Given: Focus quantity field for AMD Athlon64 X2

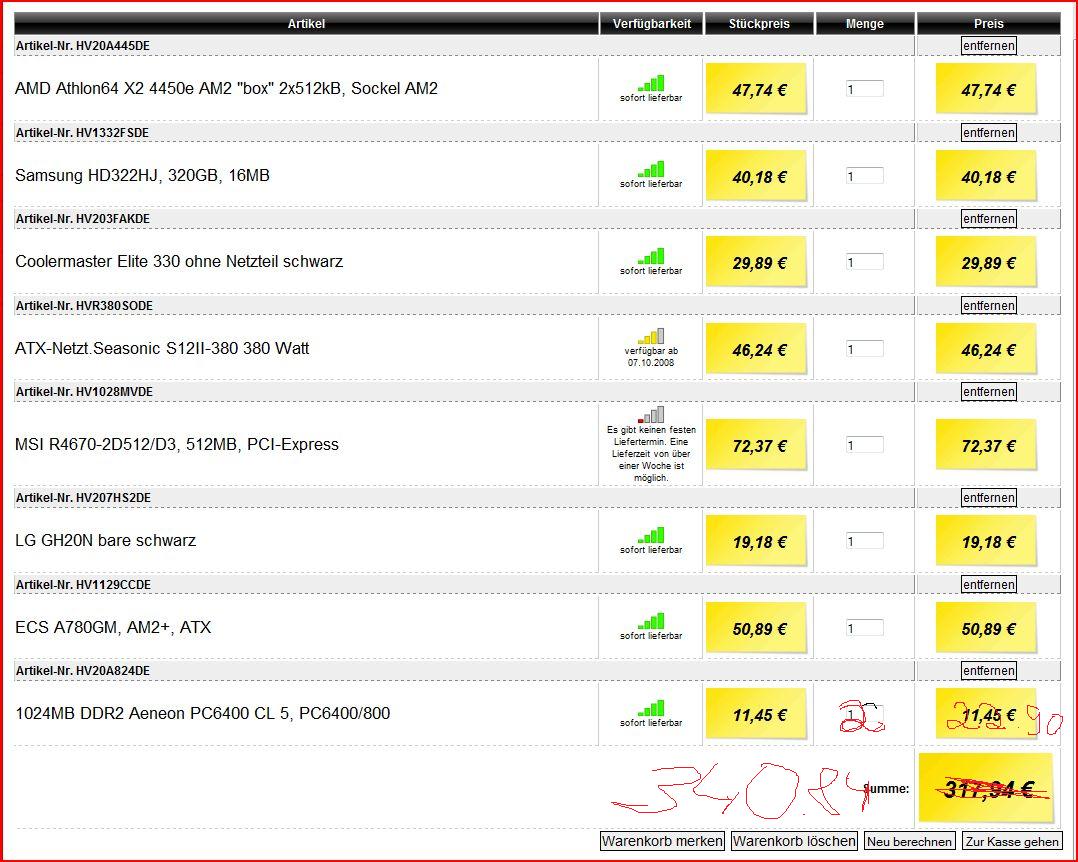Looking at the screenshot, I should 865,89.
